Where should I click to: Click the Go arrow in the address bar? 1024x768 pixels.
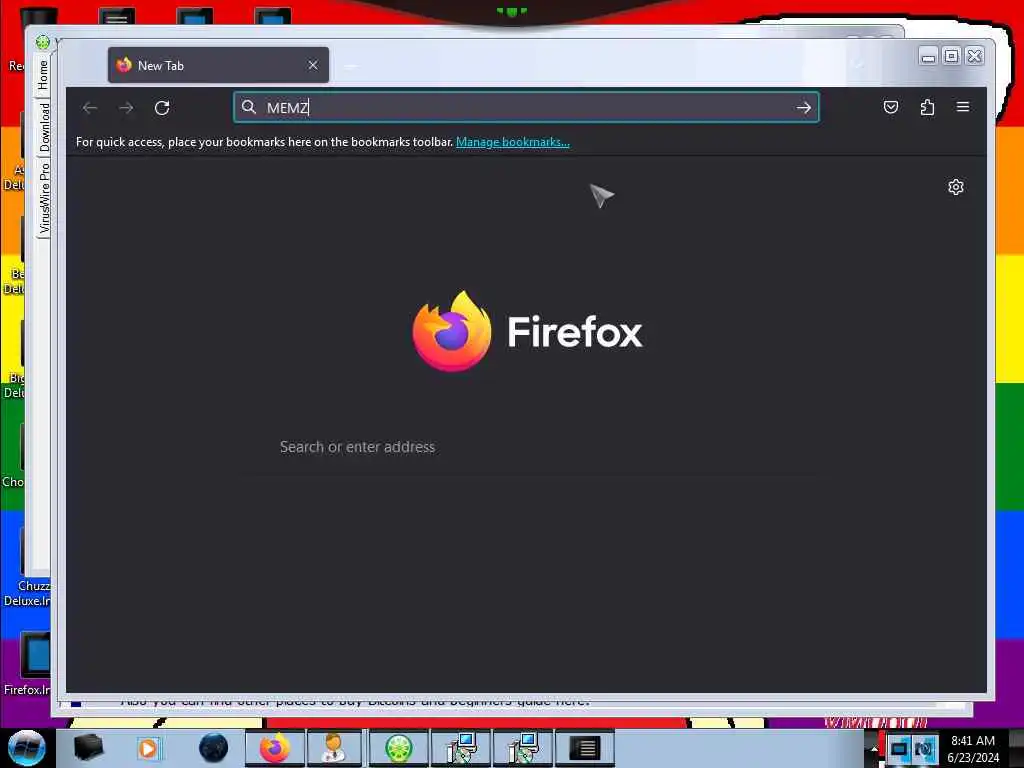804,108
